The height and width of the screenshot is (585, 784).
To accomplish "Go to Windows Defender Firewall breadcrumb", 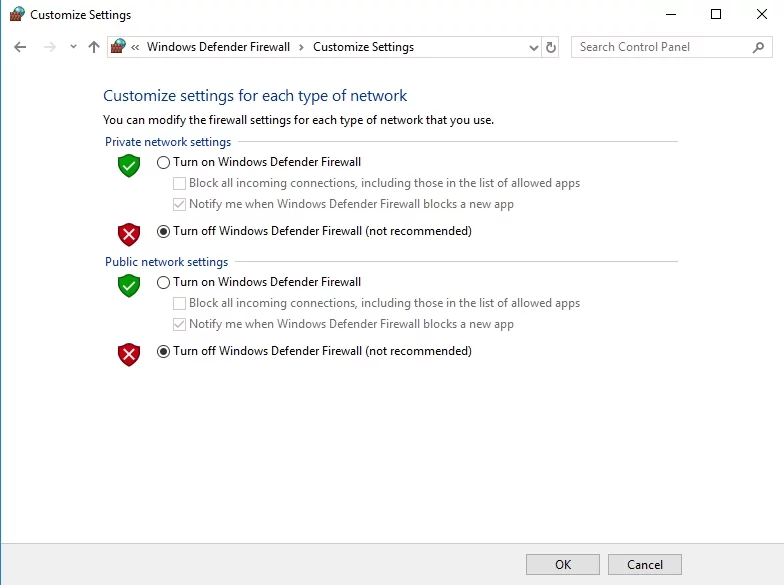I will [x=218, y=47].
